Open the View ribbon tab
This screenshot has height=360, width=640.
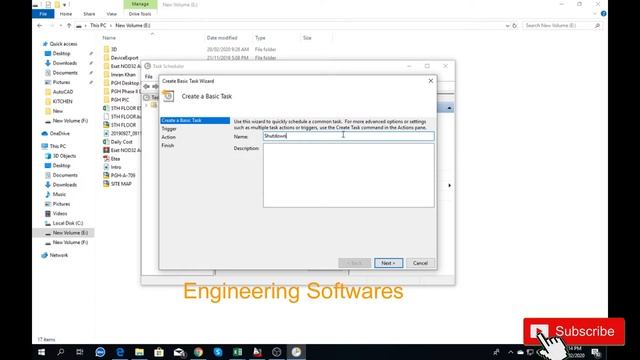coord(111,14)
